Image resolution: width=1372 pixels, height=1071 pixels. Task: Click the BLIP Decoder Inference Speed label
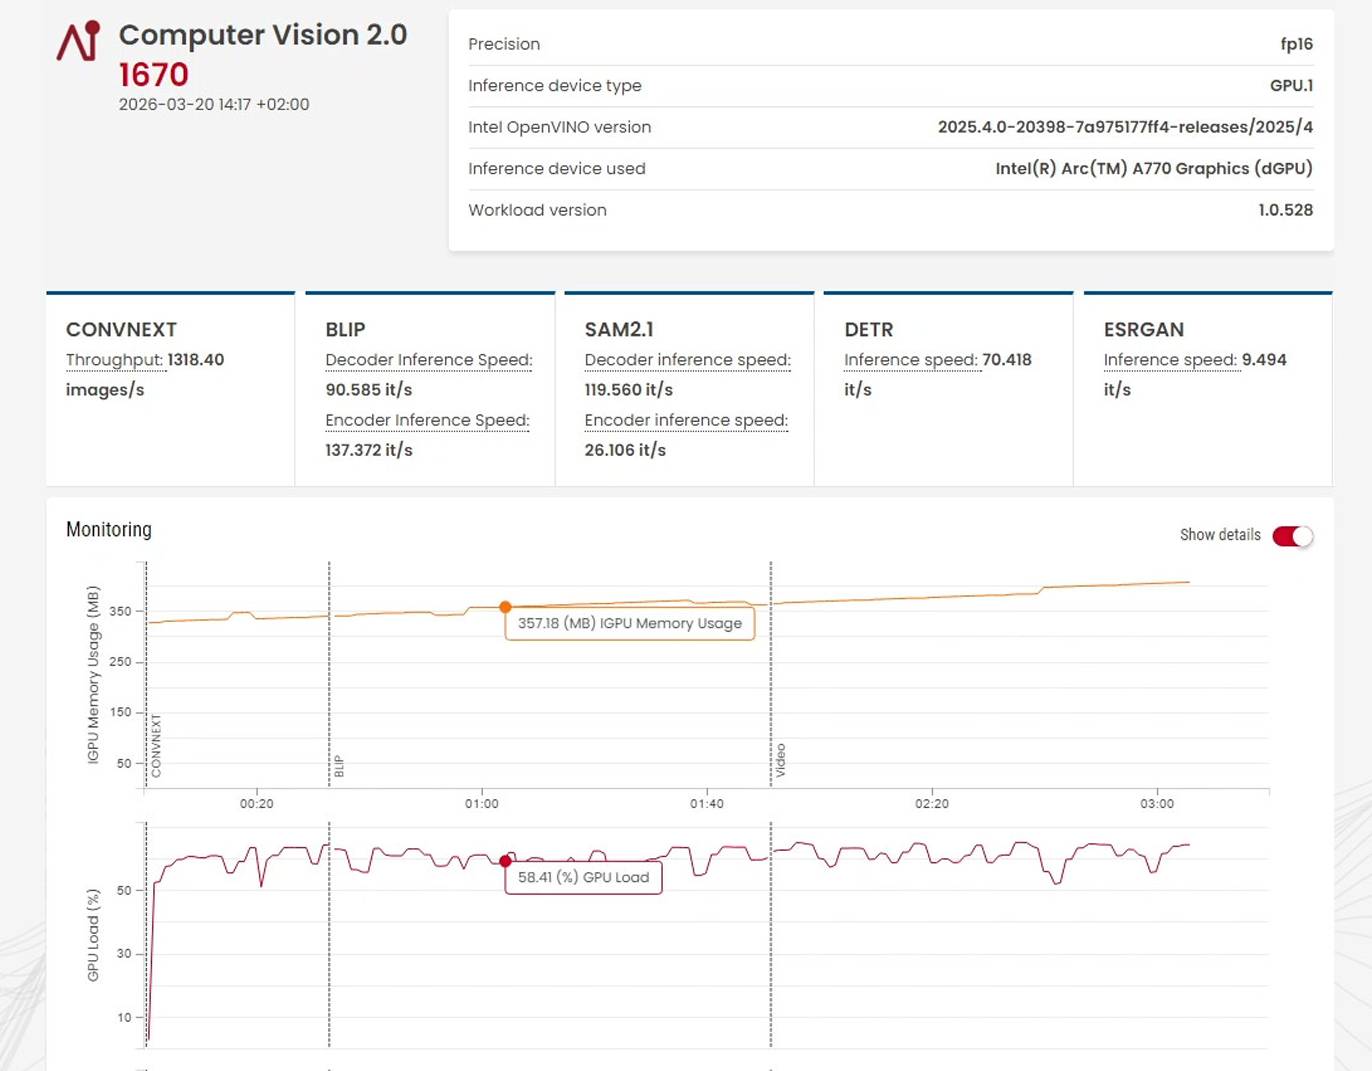(x=428, y=359)
